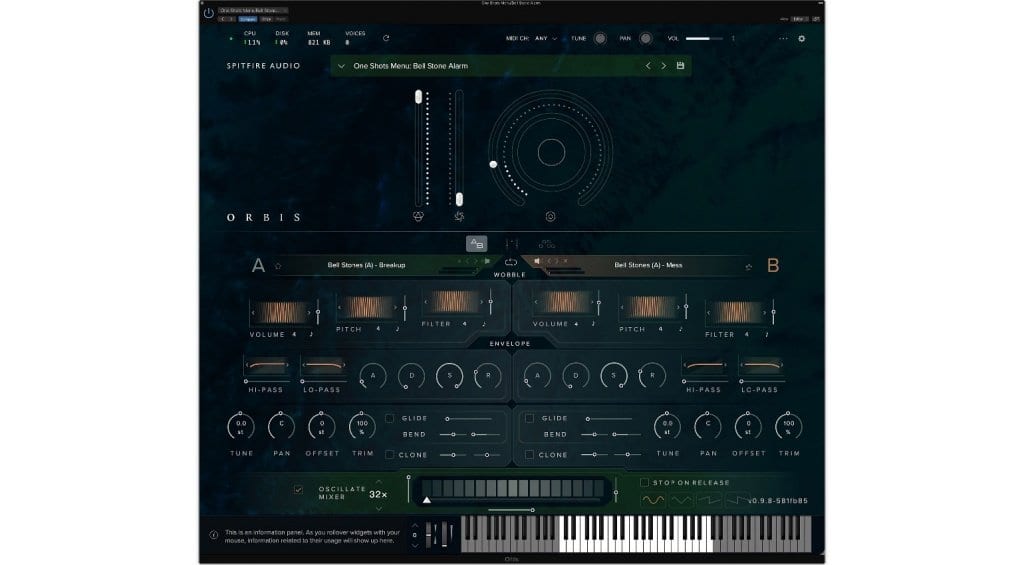Image resolution: width=1024 pixels, height=565 pixels.
Task: Click the SPITFIRE AUDIO logo
Action: coord(263,66)
